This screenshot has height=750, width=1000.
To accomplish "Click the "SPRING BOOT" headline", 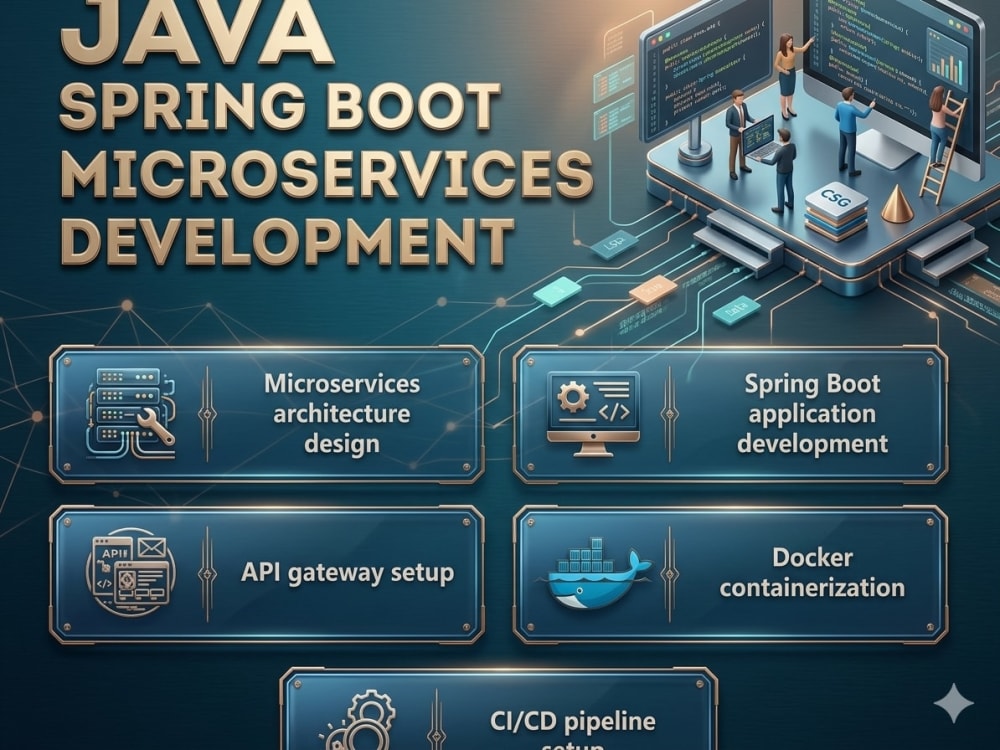I will pos(280,106).
